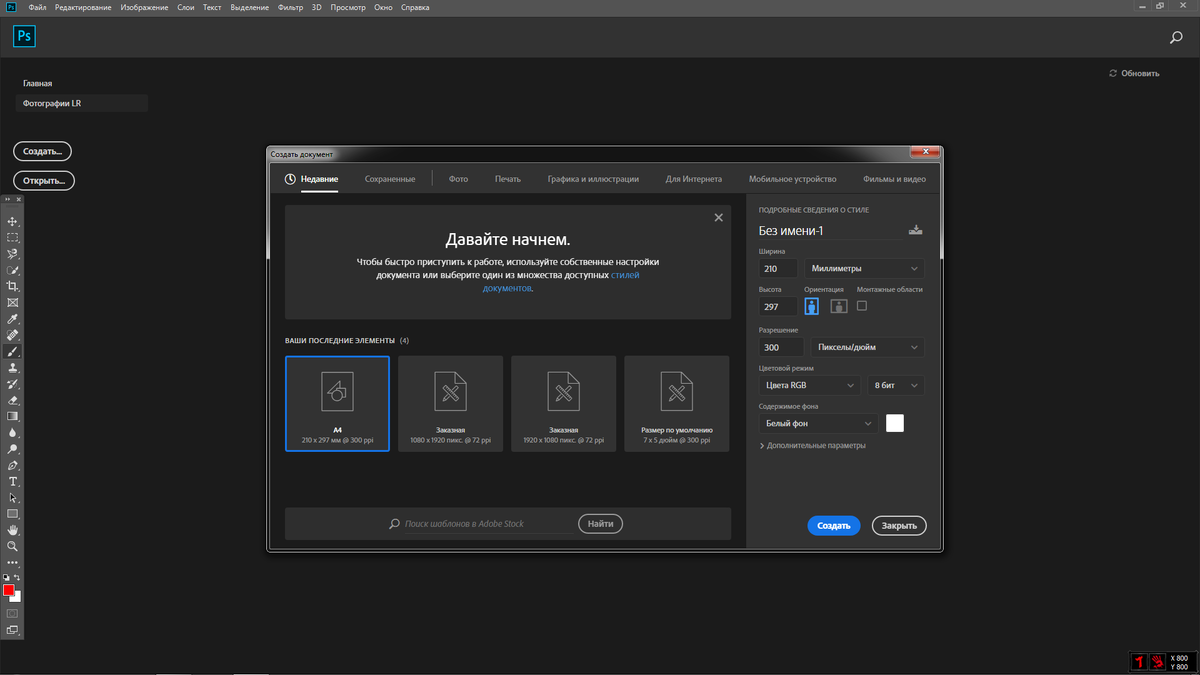Select the Eyedropper tool
This screenshot has height=675, width=1200.
click(13, 319)
